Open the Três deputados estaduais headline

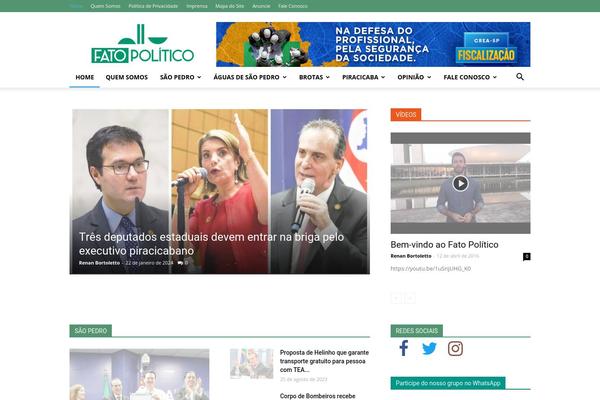tap(211, 244)
